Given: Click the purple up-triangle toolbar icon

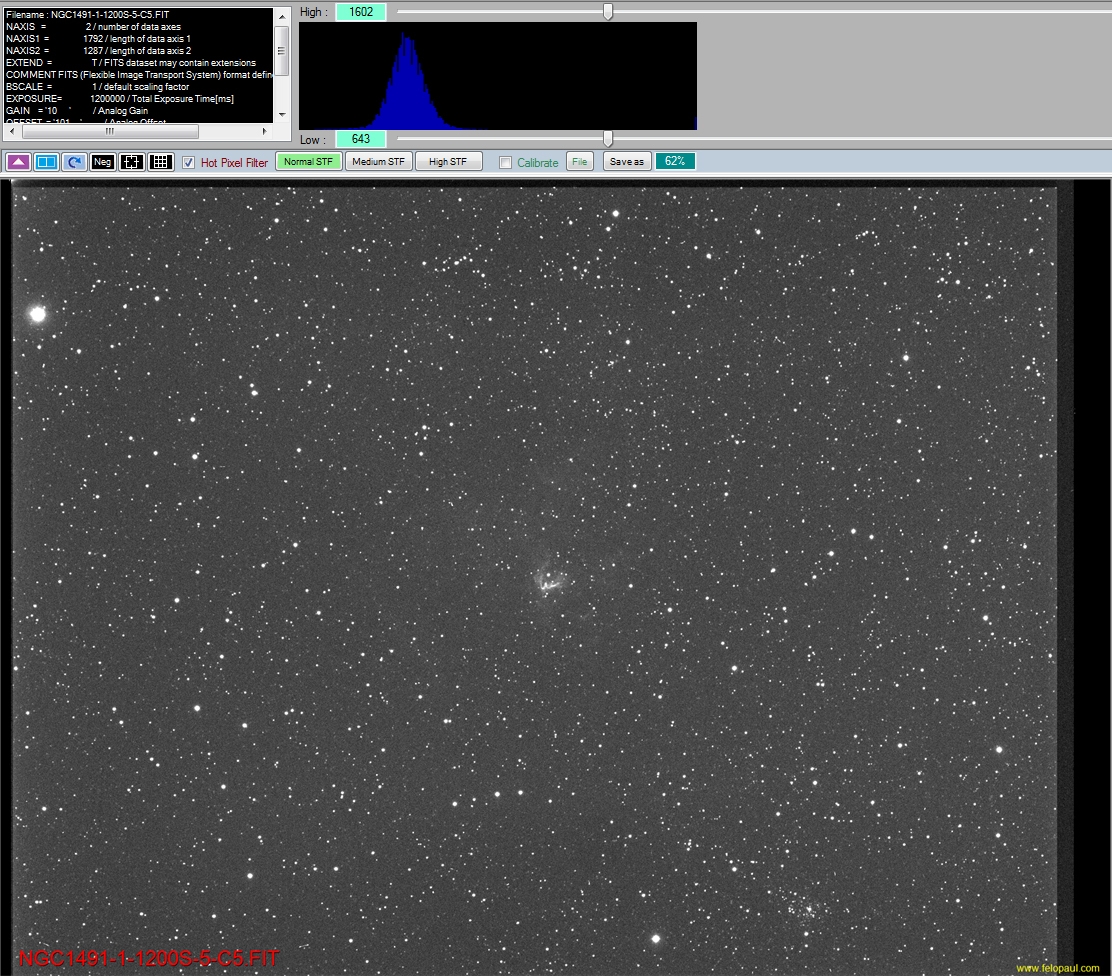Looking at the screenshot, I should [x=18, y=162].
